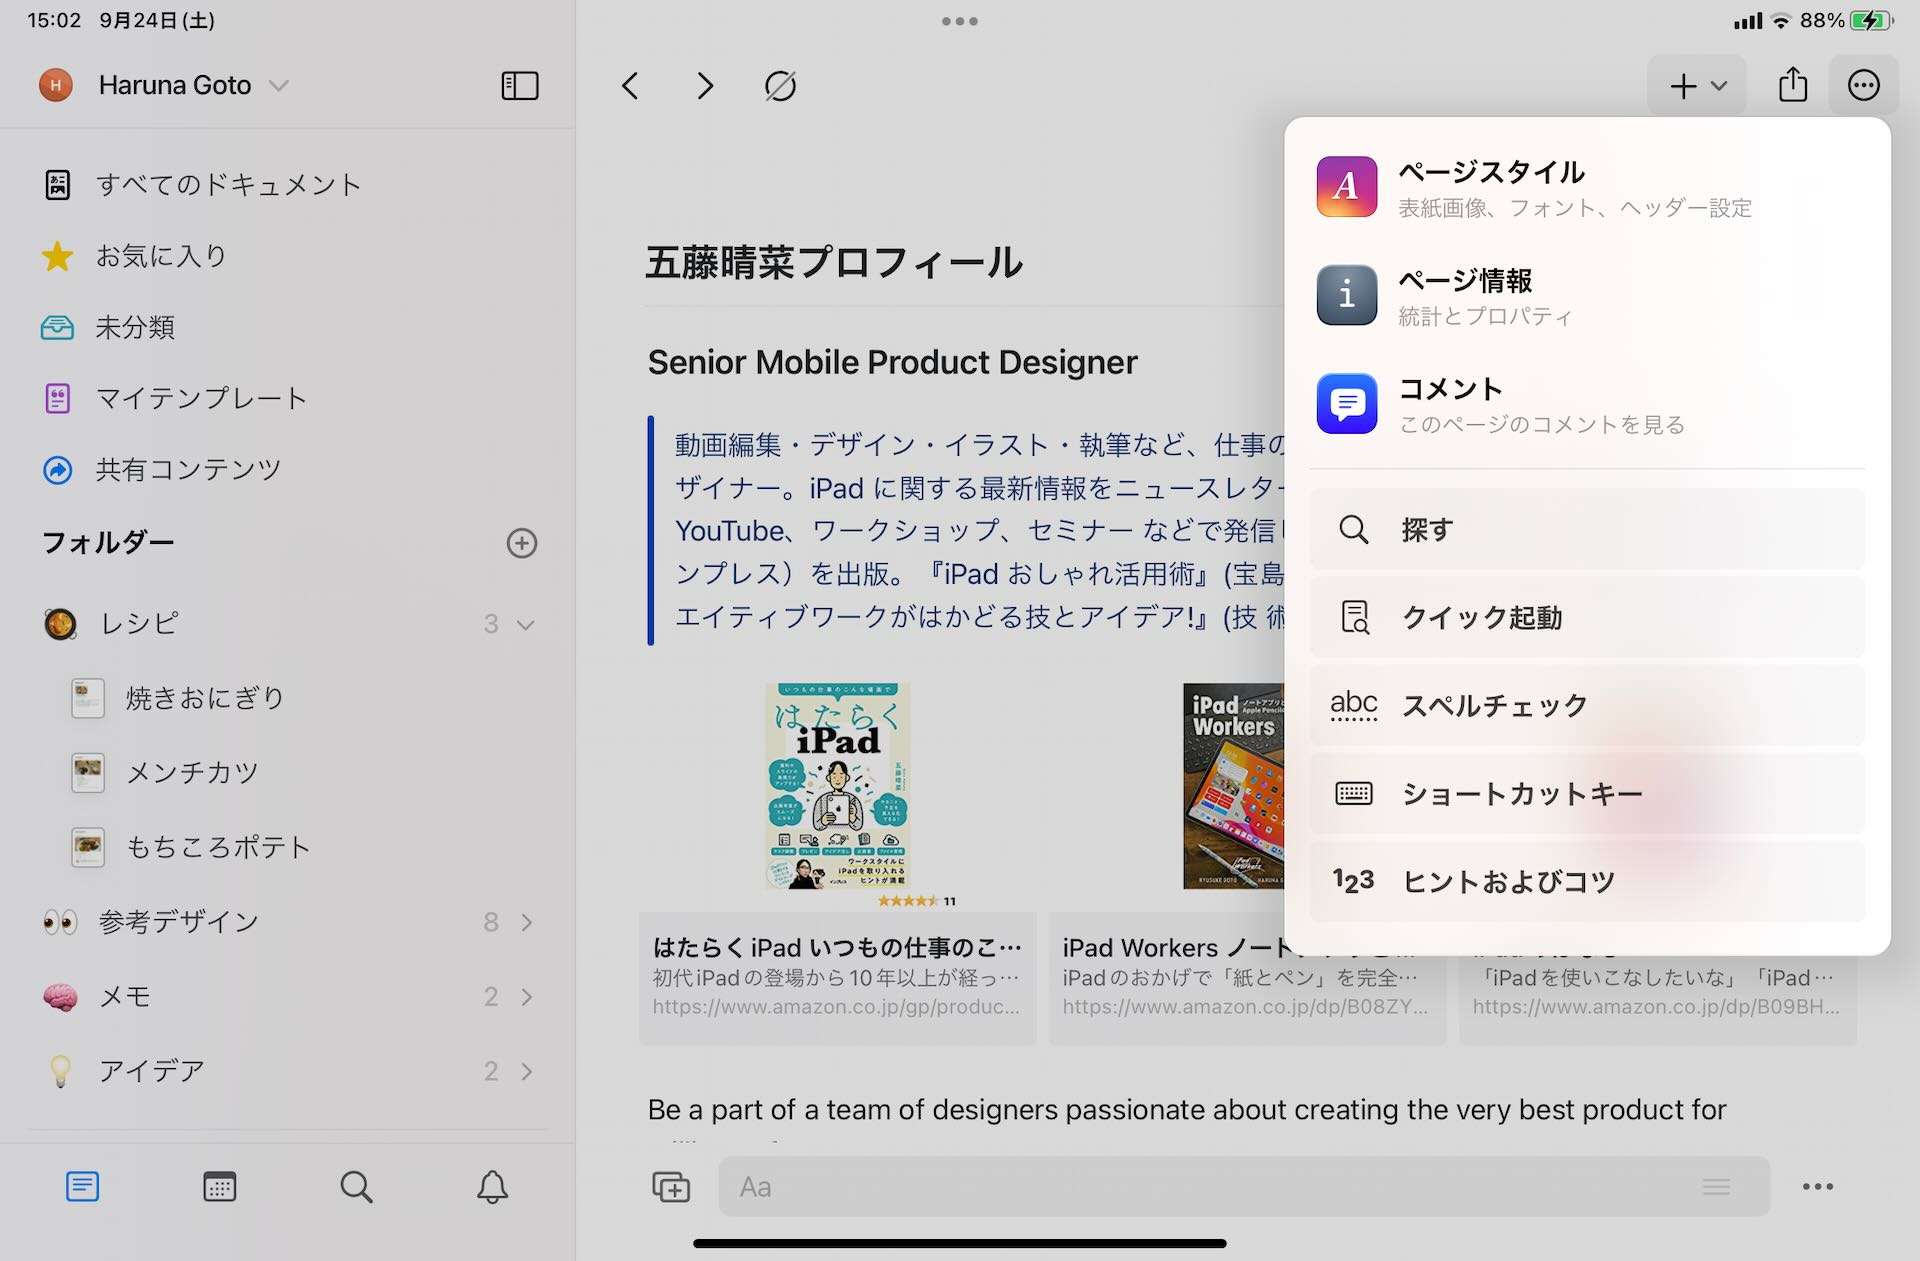Tap the insert block icon beside Aa field
The width and height of the screenshot is (1920, 1261).
point(671,1187)
